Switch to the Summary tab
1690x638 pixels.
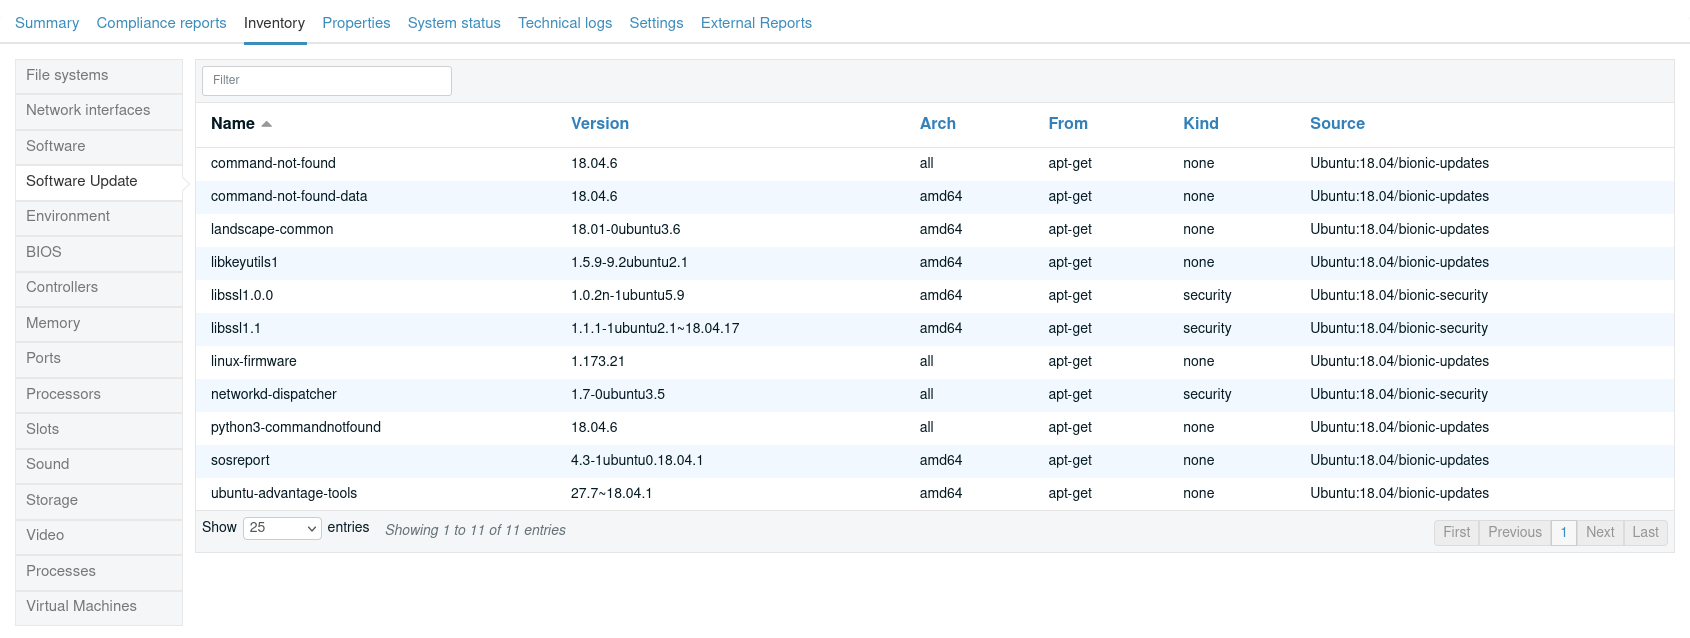47,23
